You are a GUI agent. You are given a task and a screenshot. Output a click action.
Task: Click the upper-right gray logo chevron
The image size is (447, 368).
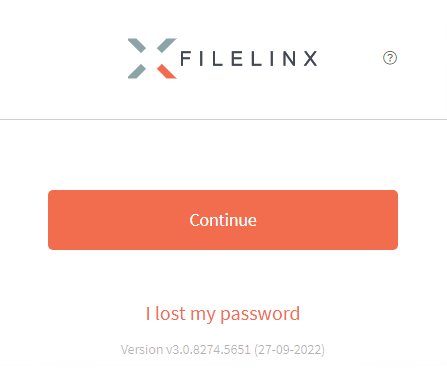pyautogui.click(x=167, y=45)
